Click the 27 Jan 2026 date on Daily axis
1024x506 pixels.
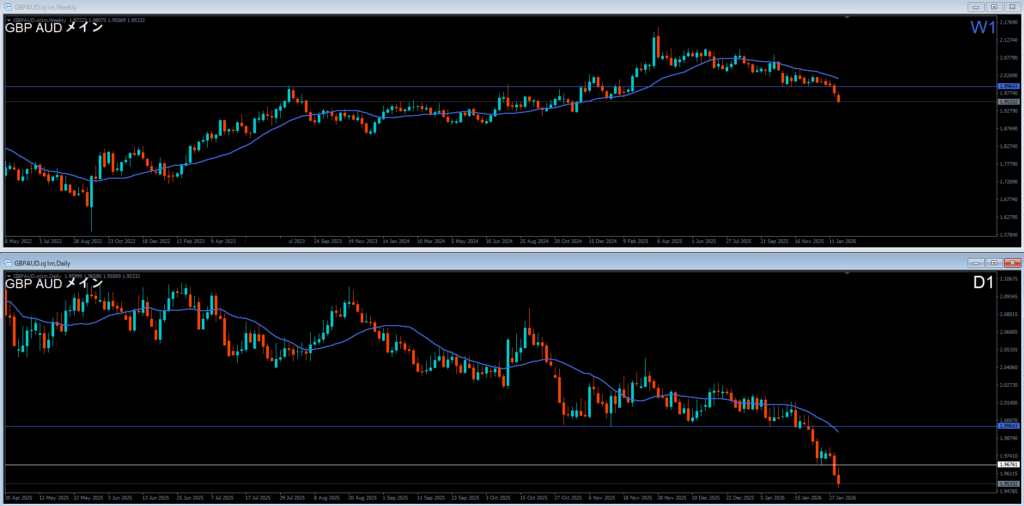(x=841, y=496)
